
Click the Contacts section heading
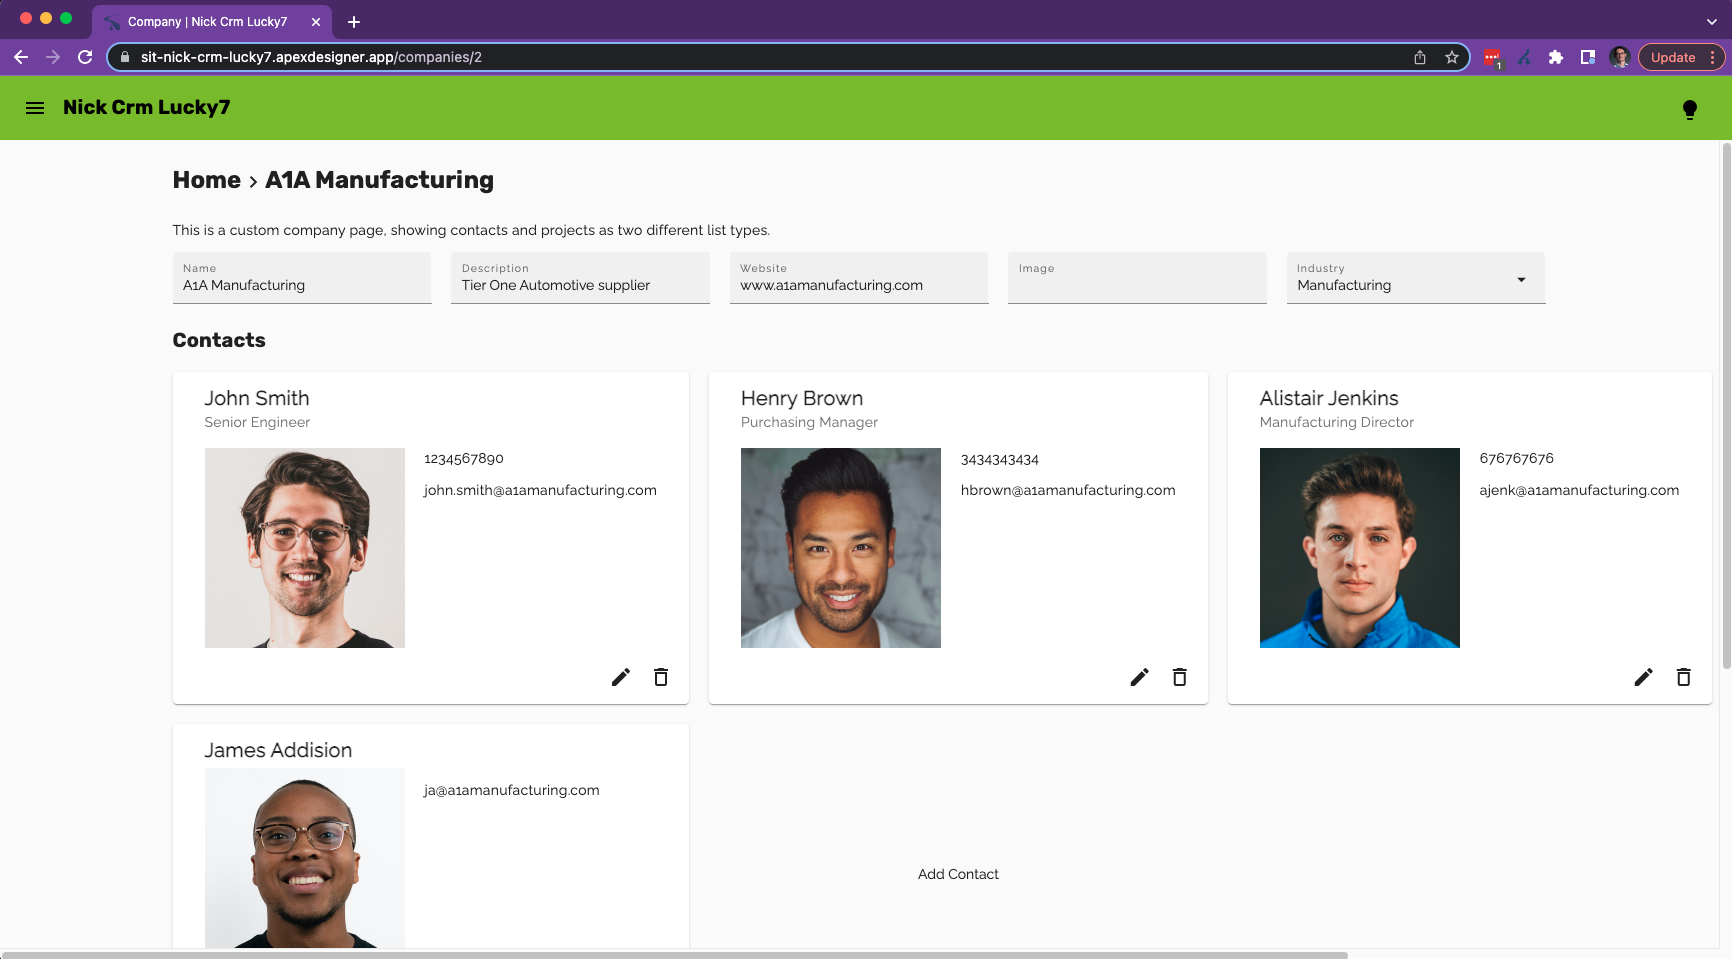tap(219, 340)
